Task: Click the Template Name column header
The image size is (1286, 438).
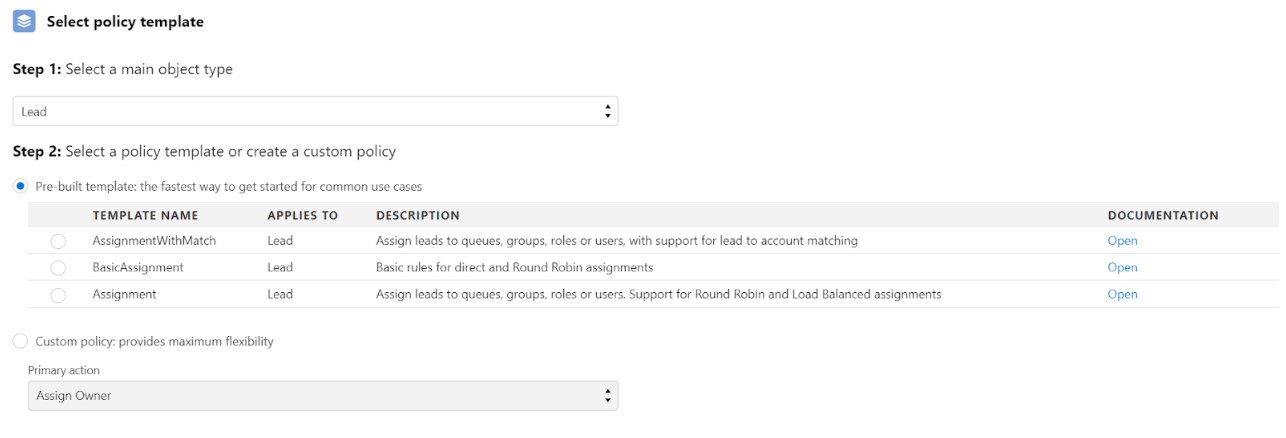Action: [145, 215]
